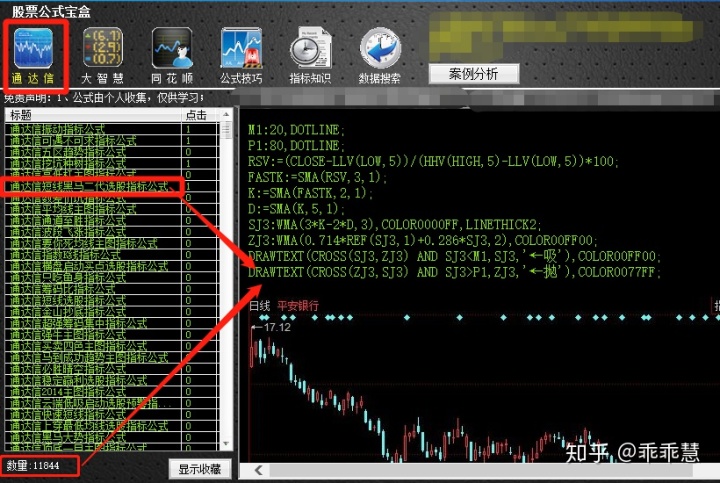This screenshot has width=720, height=483.
Task: Click the list scrollbar down arrow
Action: coord(226,444)
